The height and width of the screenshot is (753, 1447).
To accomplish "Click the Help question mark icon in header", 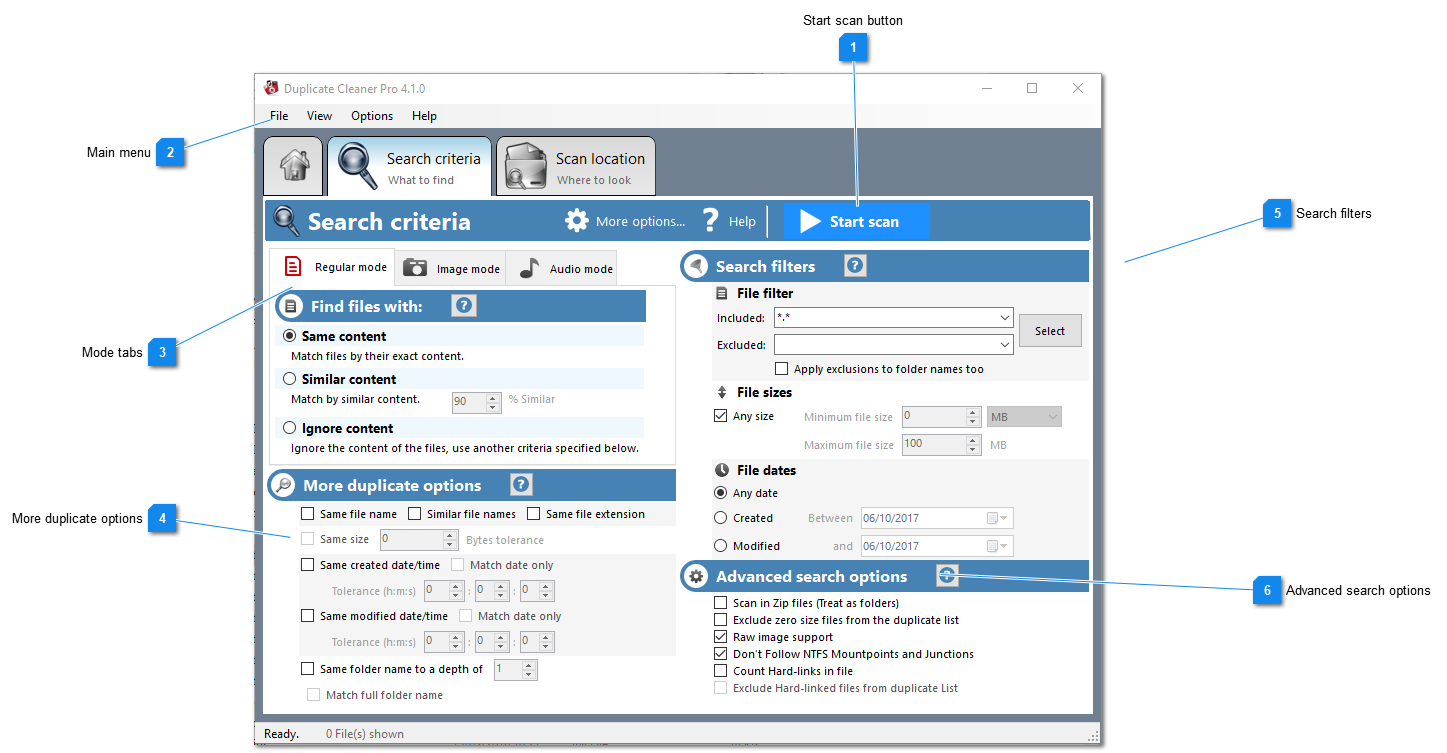I will [711, 221].
